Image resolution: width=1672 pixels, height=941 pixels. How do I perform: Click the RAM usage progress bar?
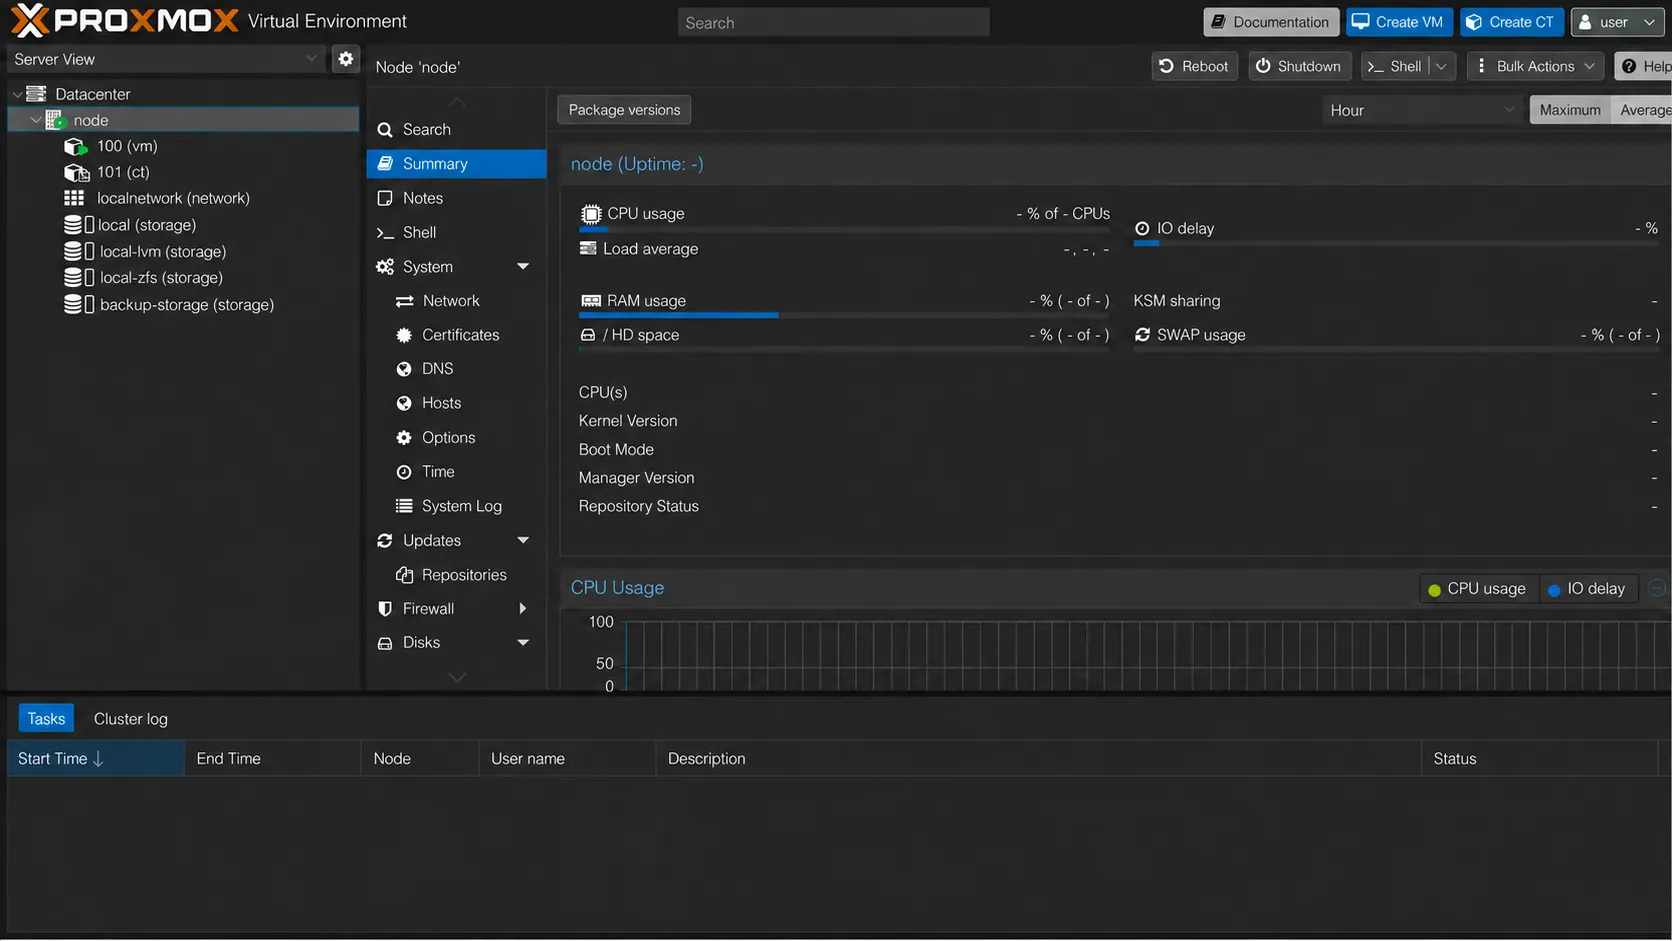[845, 316]
